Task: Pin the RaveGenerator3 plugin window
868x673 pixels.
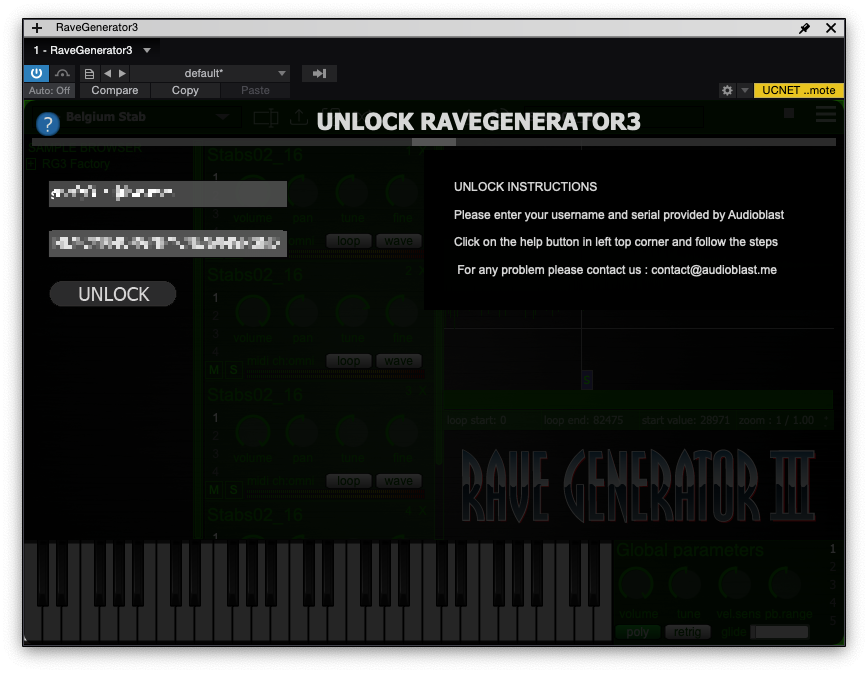Action: coord(804,28)
